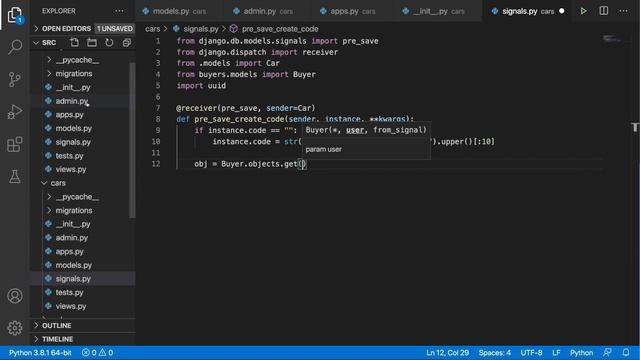The height and width of the screenshot is (360, 640).
Task: Click line number 6 in gutter
Action: click(158, 97)
